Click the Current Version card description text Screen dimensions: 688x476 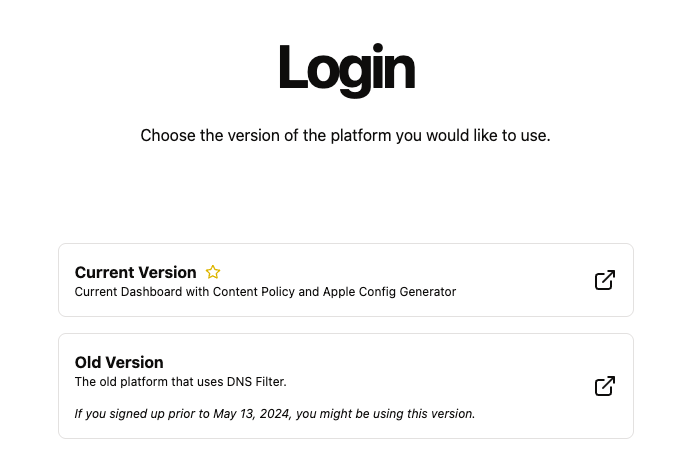click(265, 292)
